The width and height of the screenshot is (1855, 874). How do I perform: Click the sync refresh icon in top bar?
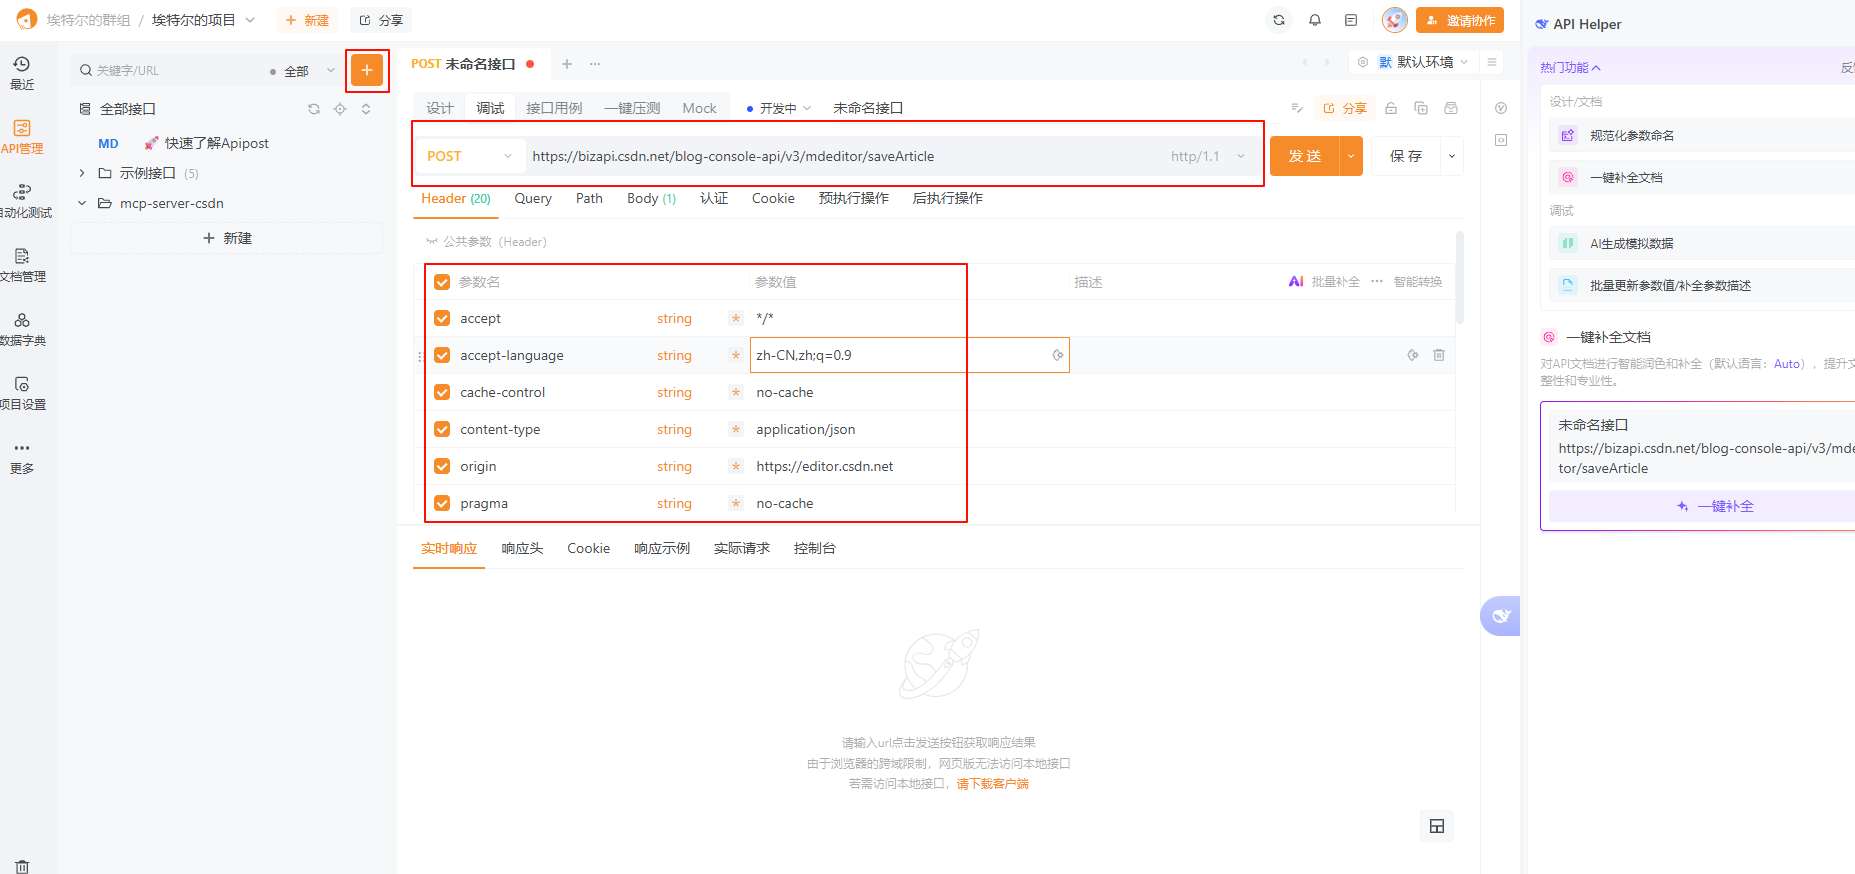coord(1279,20)
